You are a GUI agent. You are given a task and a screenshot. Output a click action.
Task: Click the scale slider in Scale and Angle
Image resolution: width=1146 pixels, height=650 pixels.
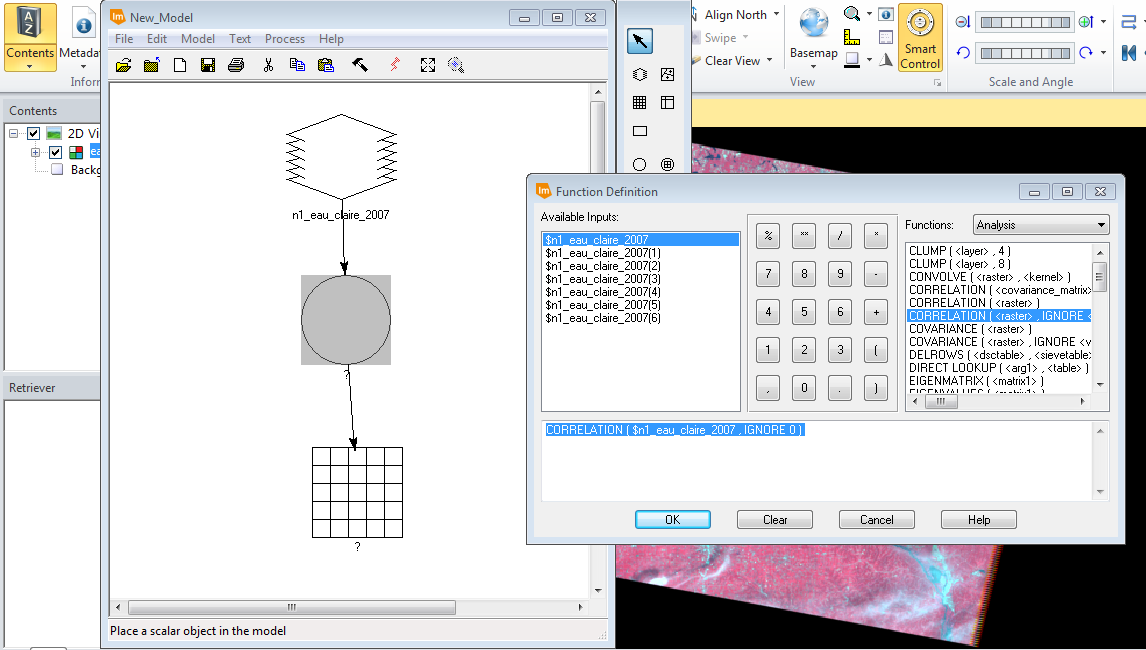(x=1025, y=22)
